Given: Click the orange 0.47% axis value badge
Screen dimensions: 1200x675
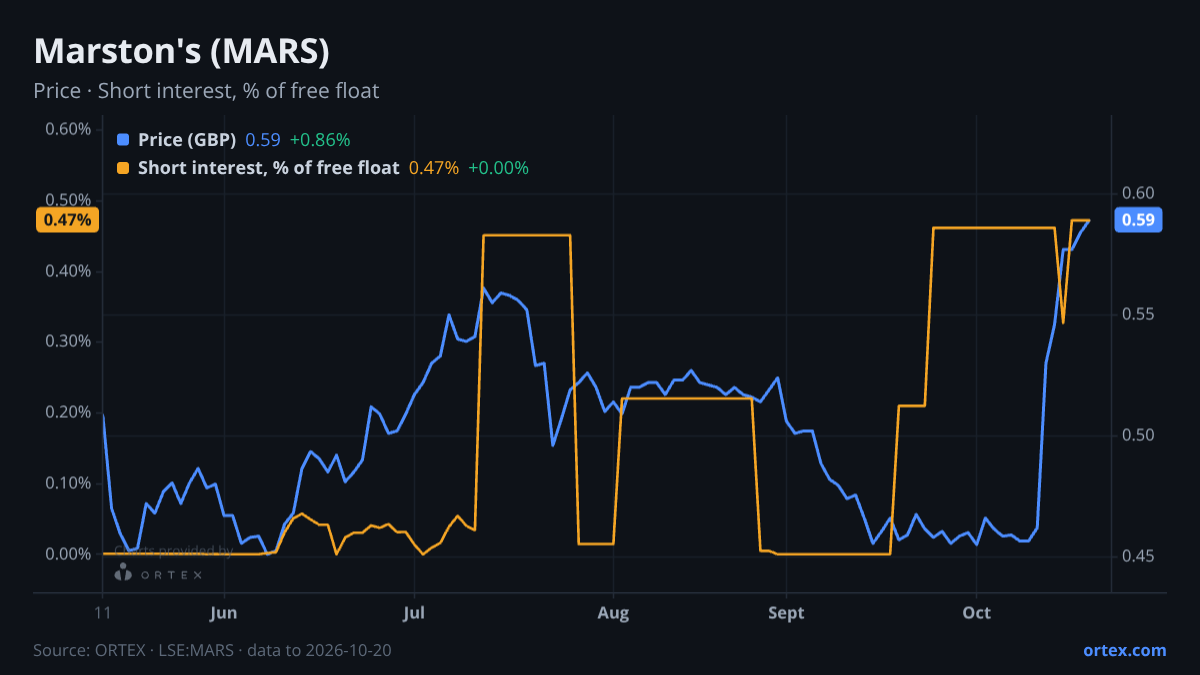Looking at the screenshot, I should click(67, 220).
